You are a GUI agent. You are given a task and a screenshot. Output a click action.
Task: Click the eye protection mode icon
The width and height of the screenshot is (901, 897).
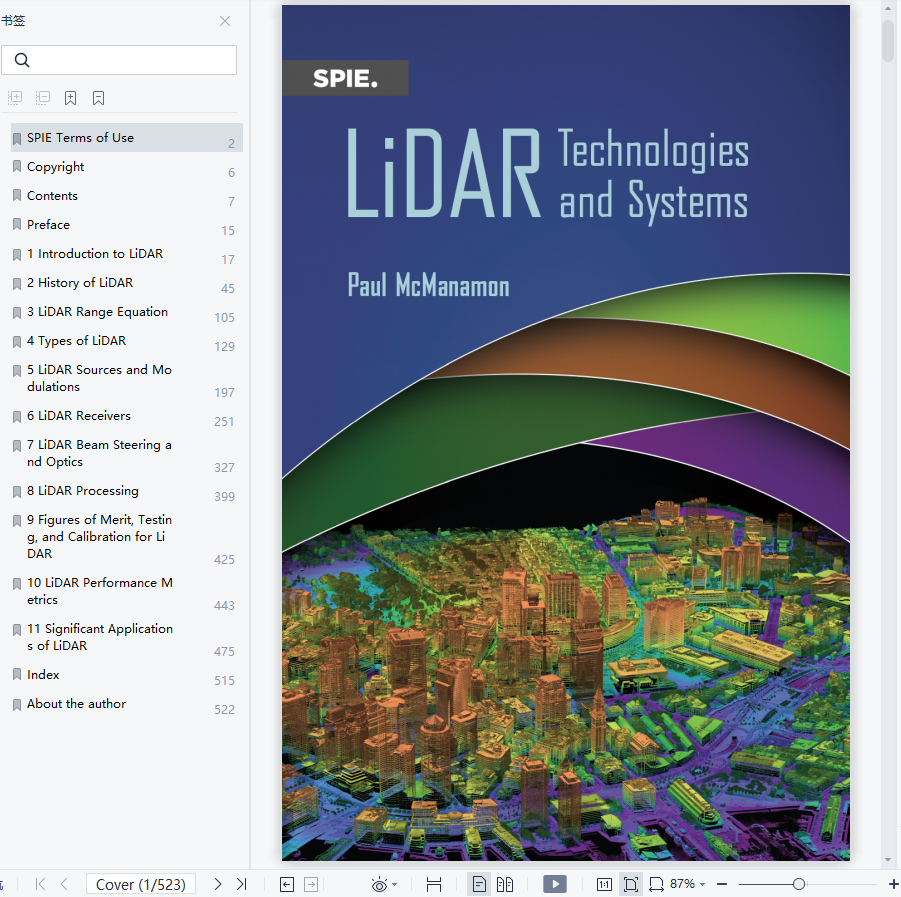click(379, 884)
